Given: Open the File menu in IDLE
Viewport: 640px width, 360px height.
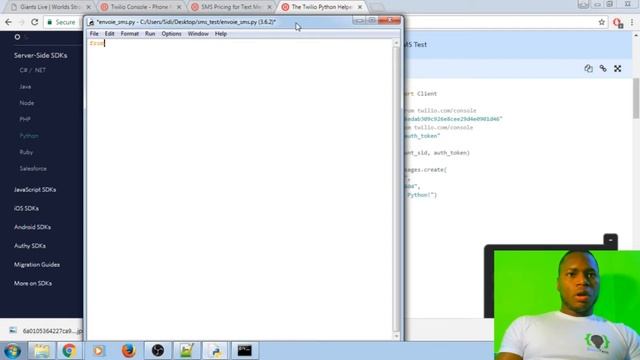Looking at the screenshot, I should (94, 34).
